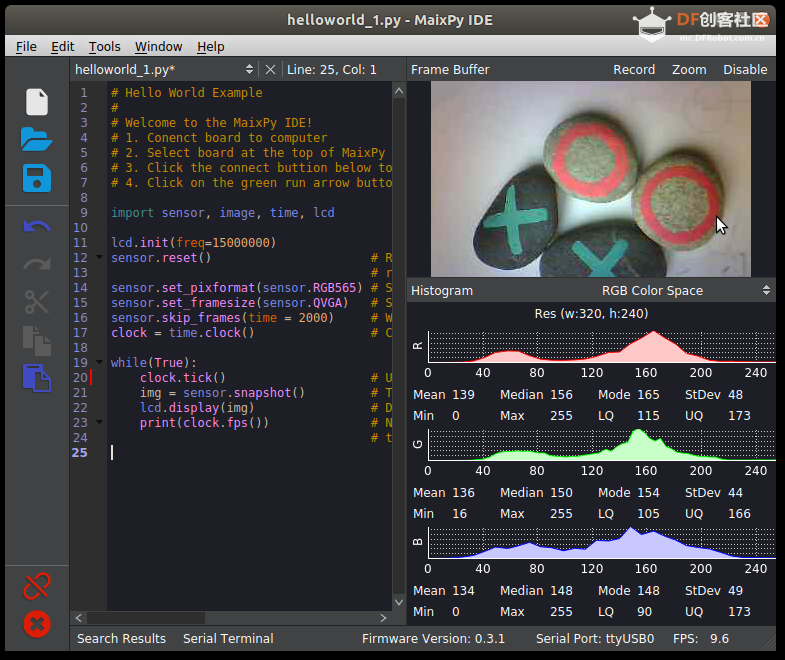The width and height of the screenshot is (785, 660).
Task: Click the 'import sensor, image, time, lcd' line
Action: pos(222,213)
